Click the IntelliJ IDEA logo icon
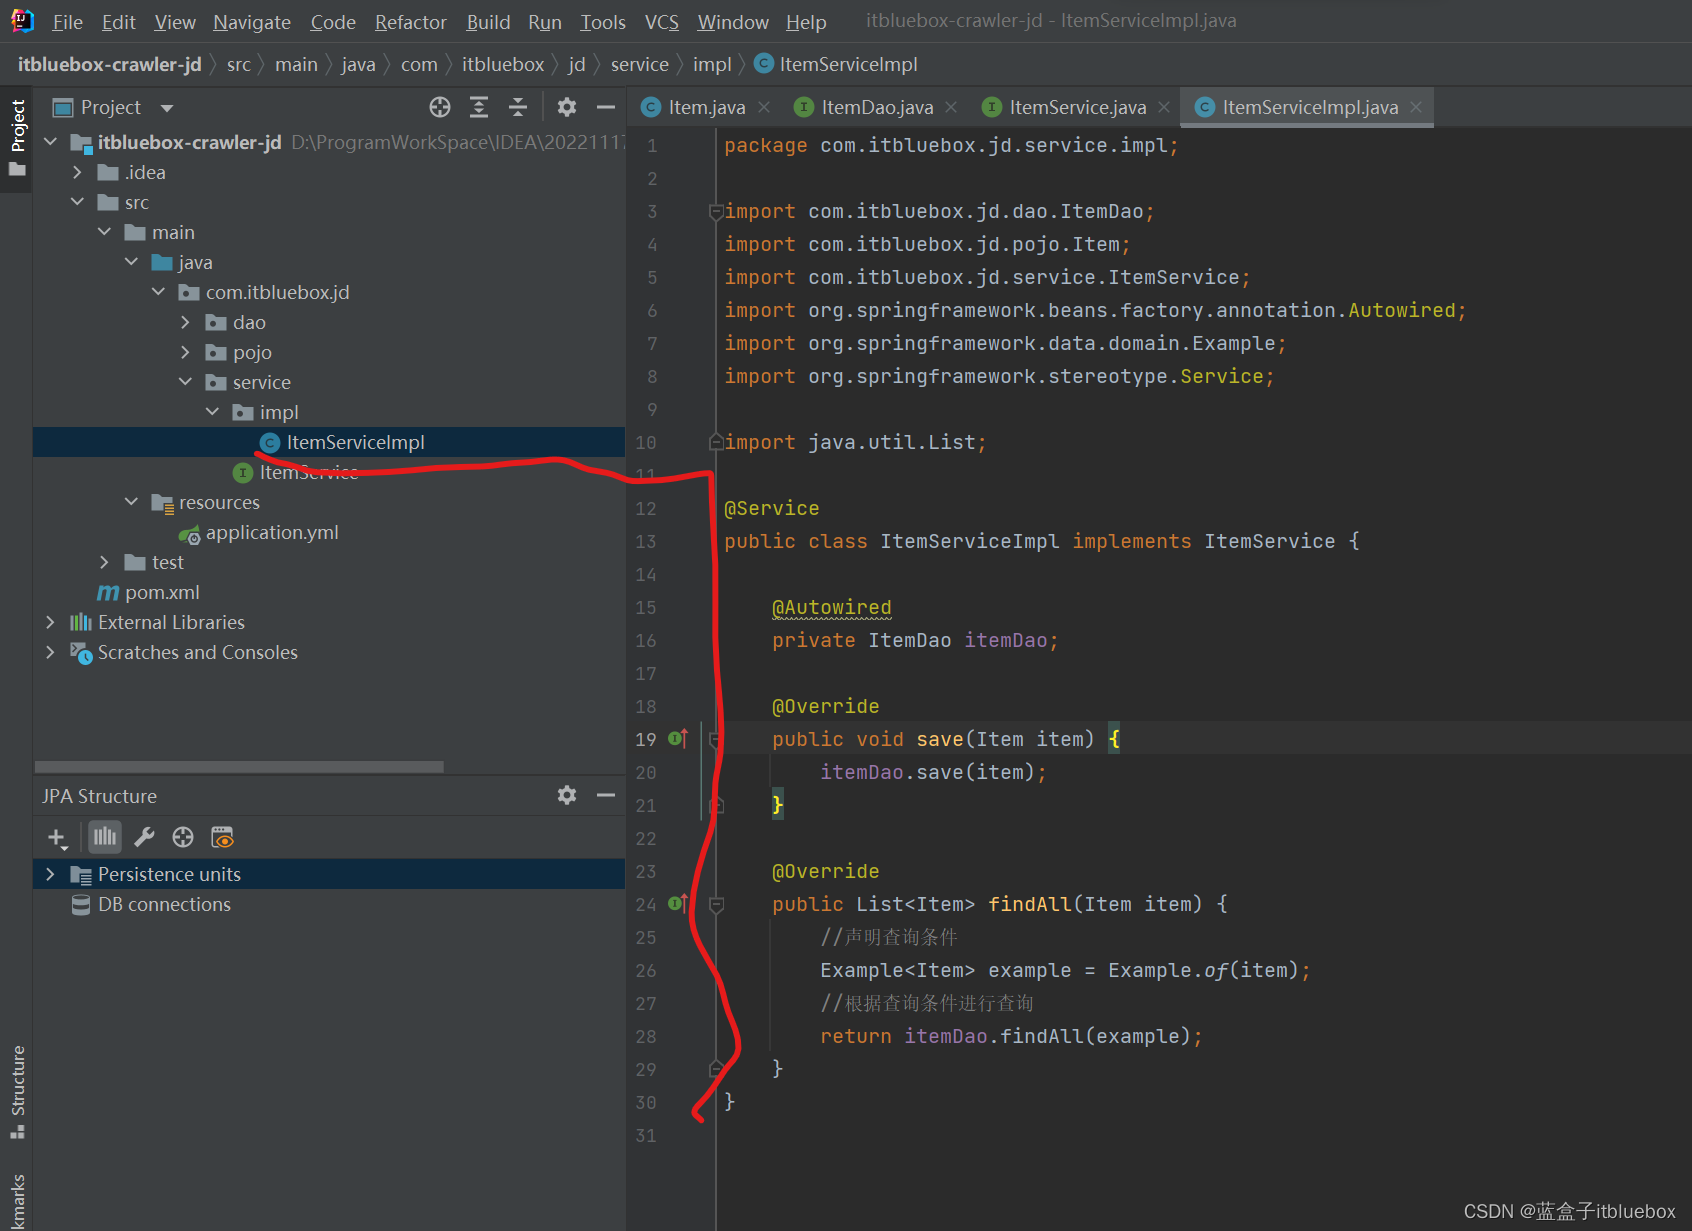 (22, 21)
